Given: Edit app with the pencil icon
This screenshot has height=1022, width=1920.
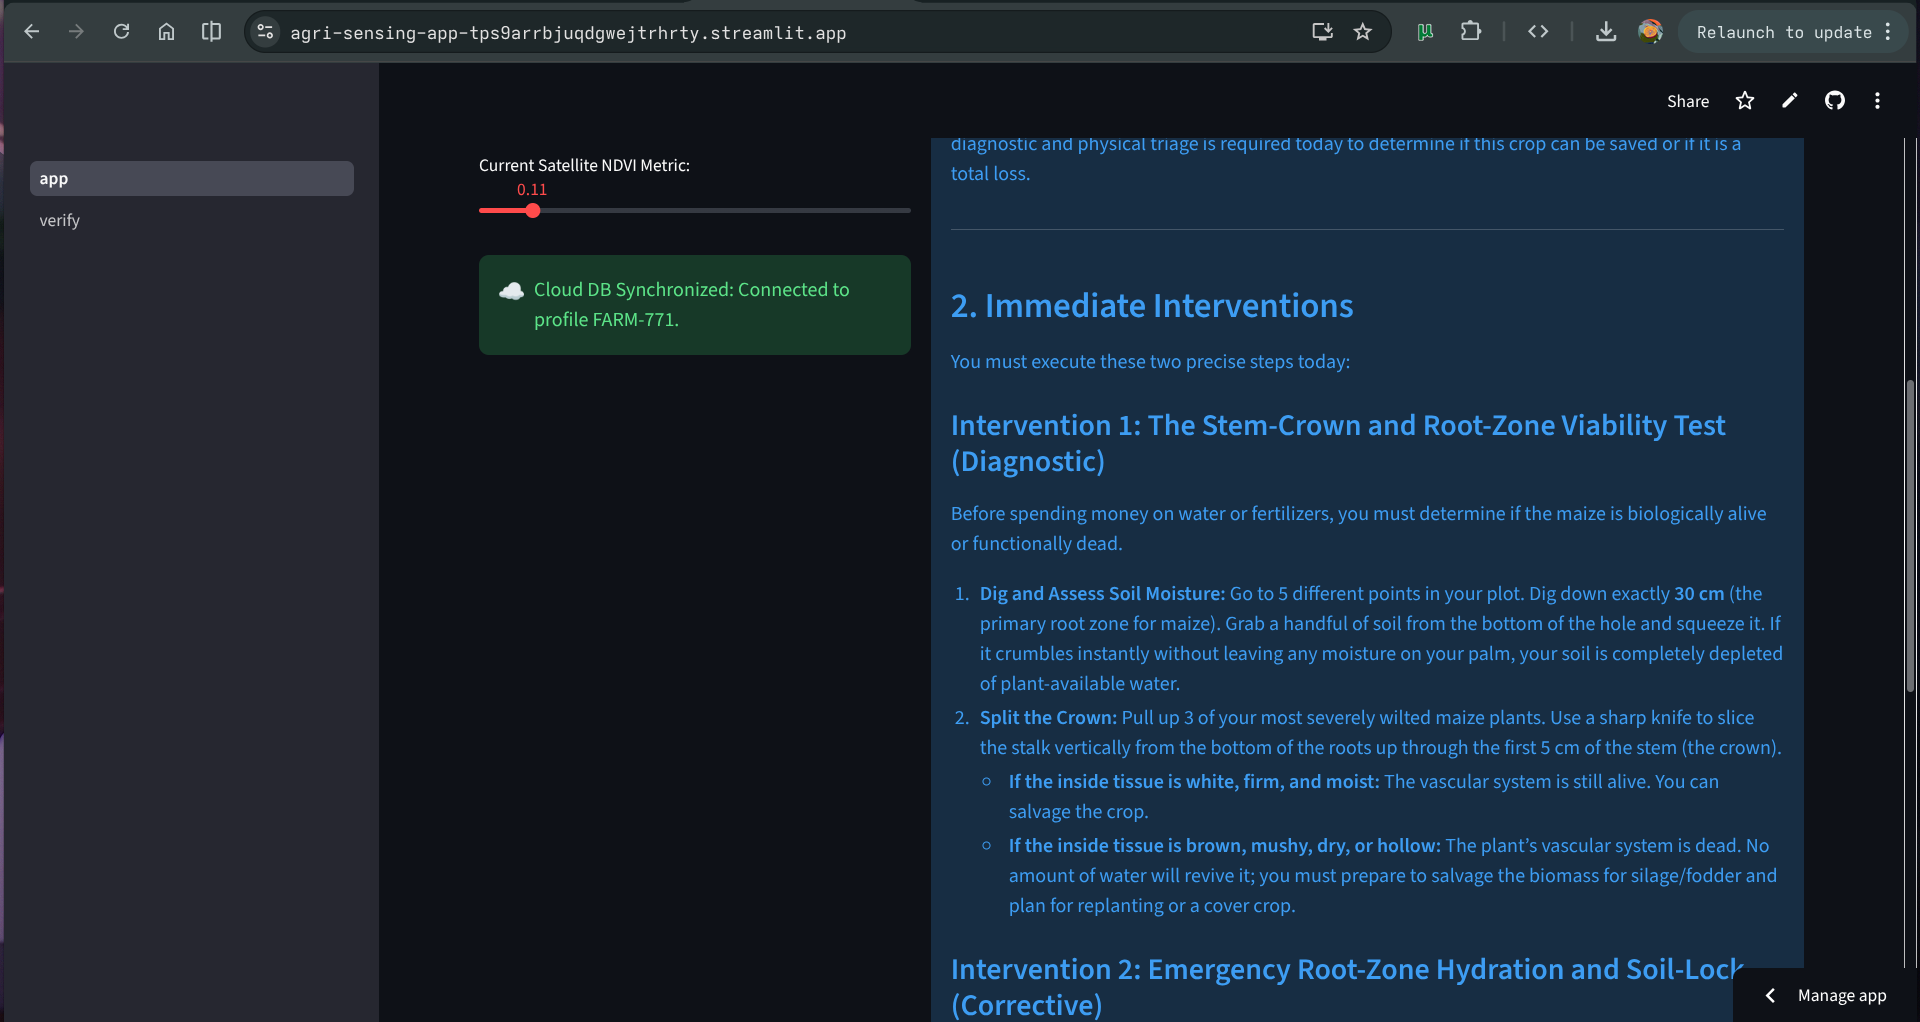Looking at the screenshot, I should pos(1790,101).
